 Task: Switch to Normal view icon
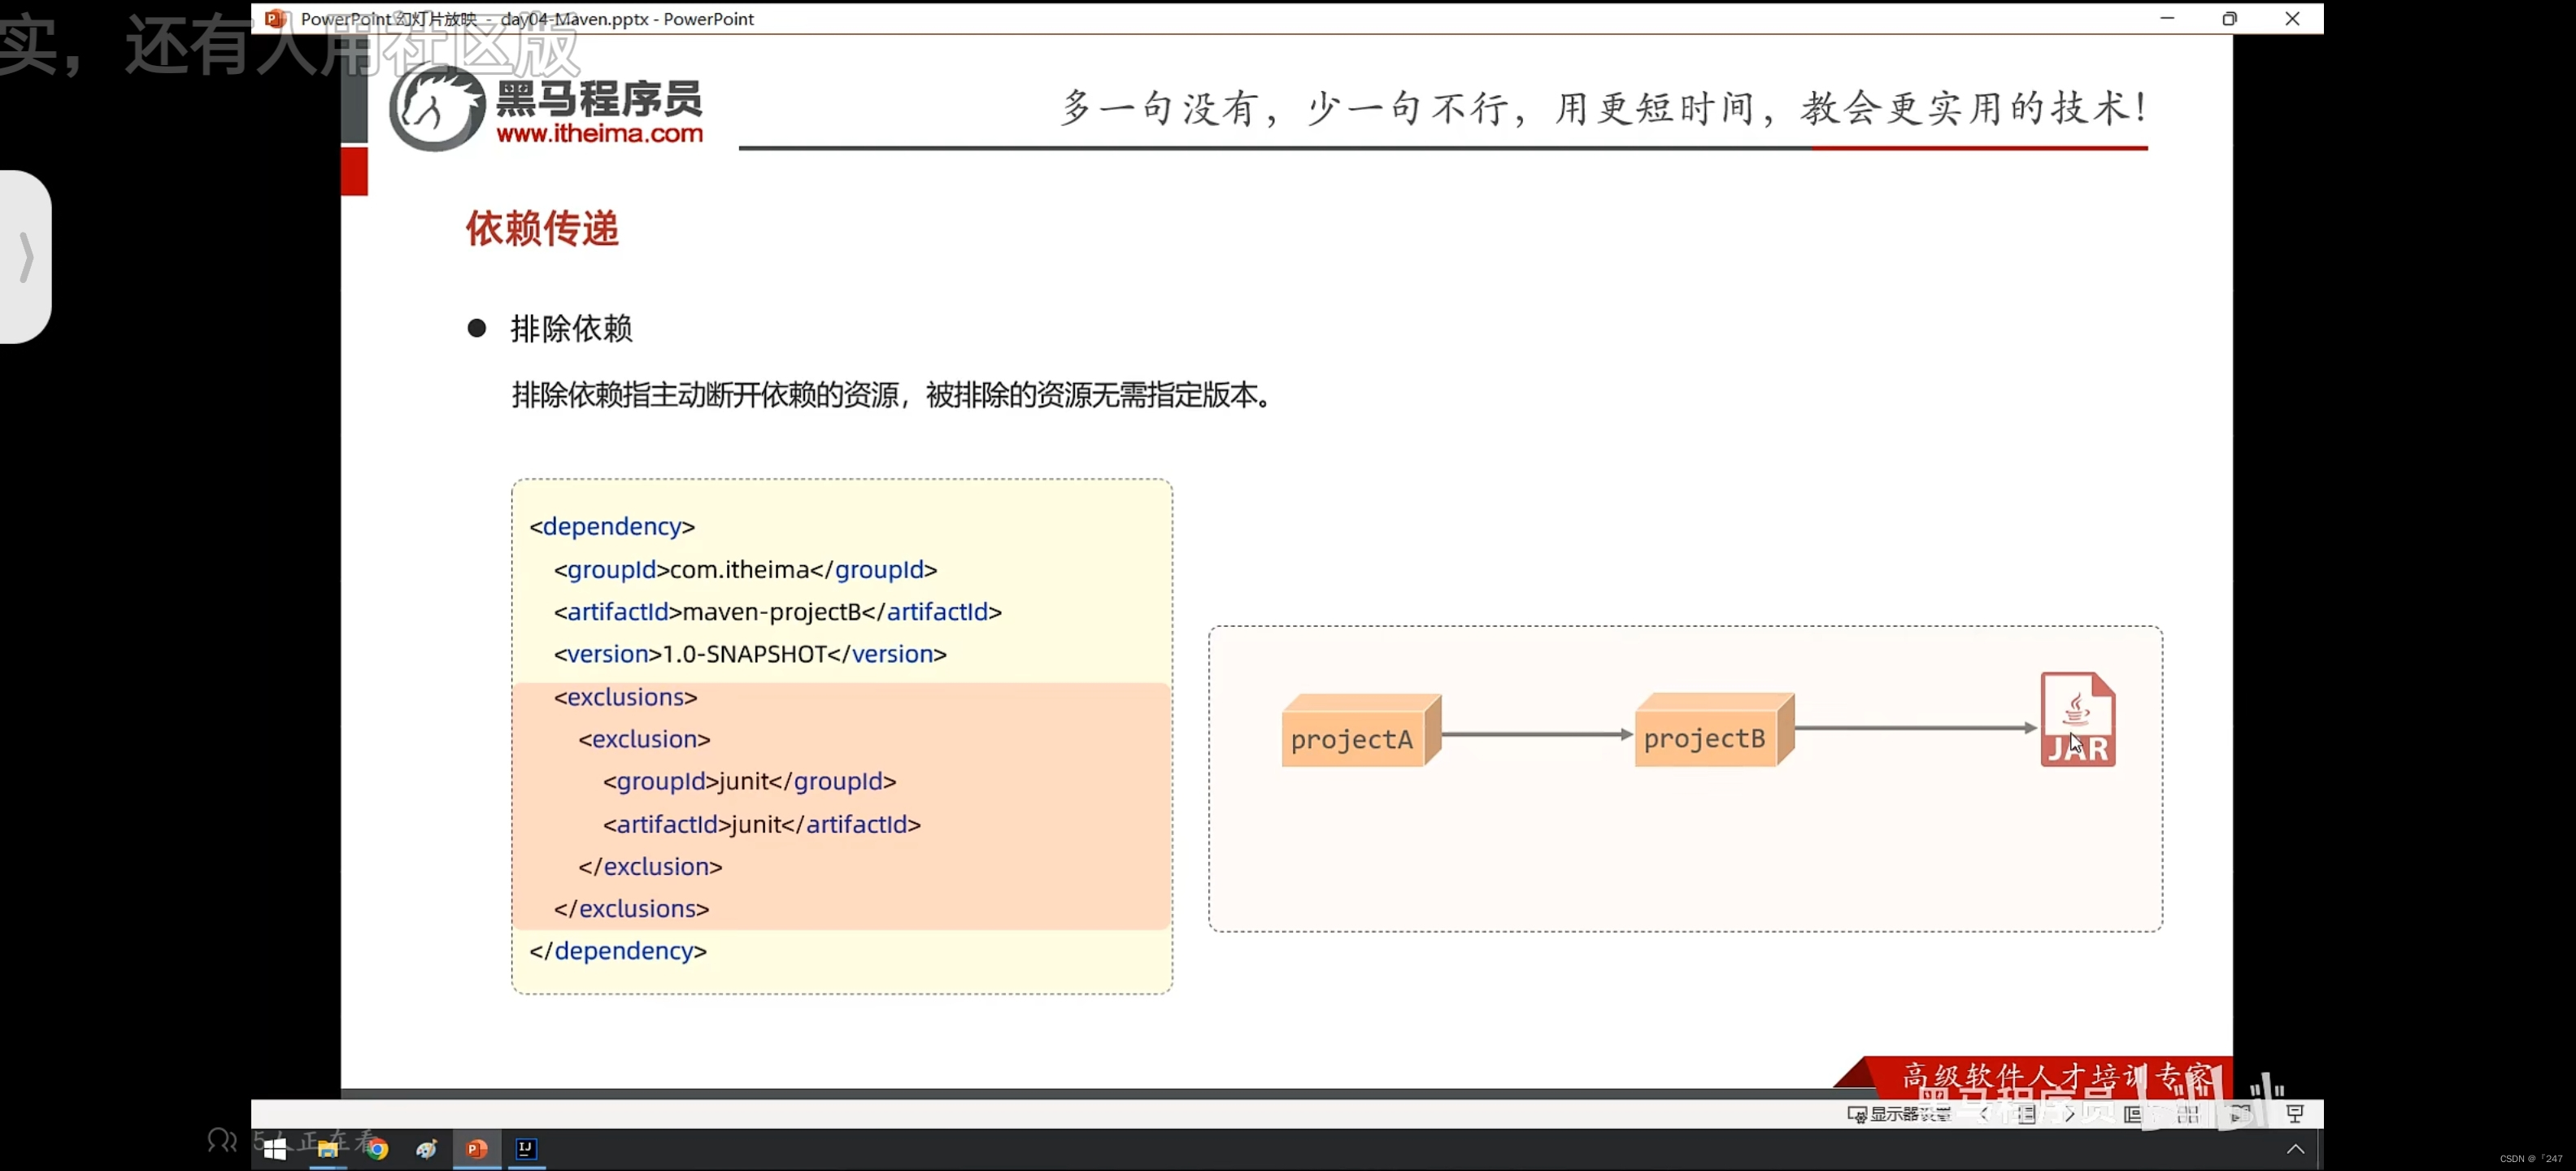2132,1114
